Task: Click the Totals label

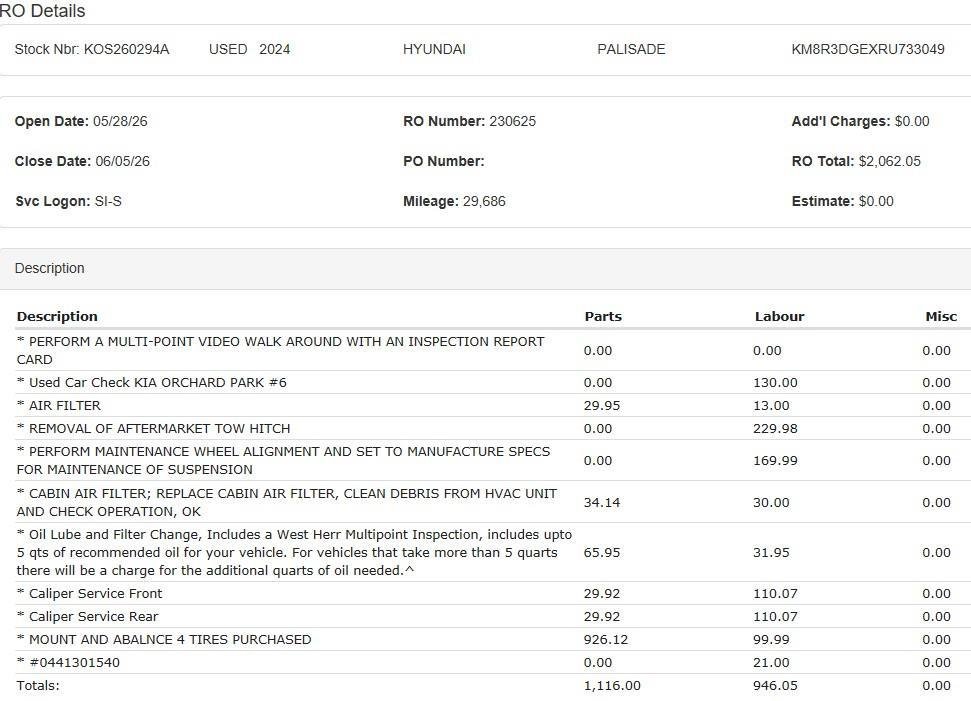Action: [x=38, y=686]
